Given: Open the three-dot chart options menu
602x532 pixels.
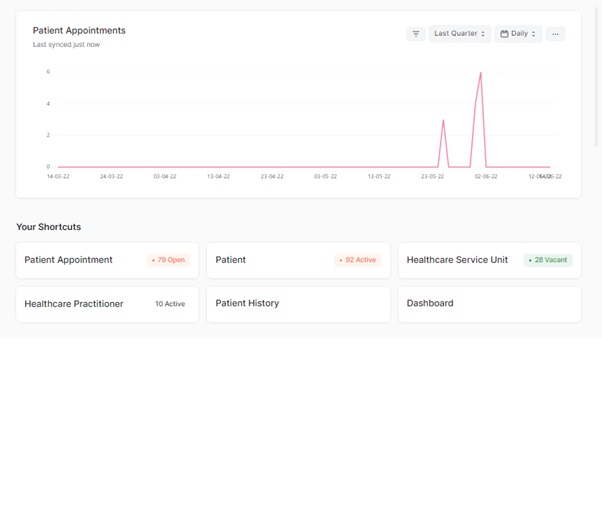Looking at the screenshot, I should pos(556,34).
